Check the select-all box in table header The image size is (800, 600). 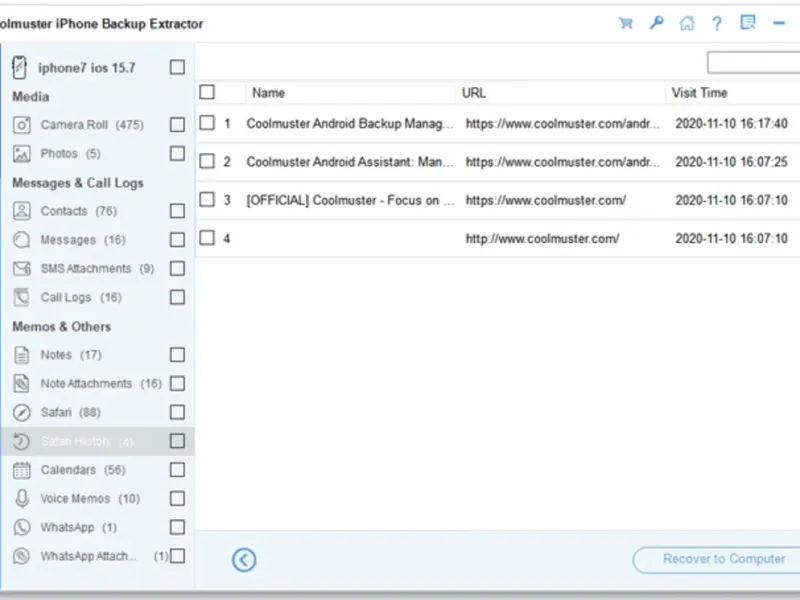207,93
